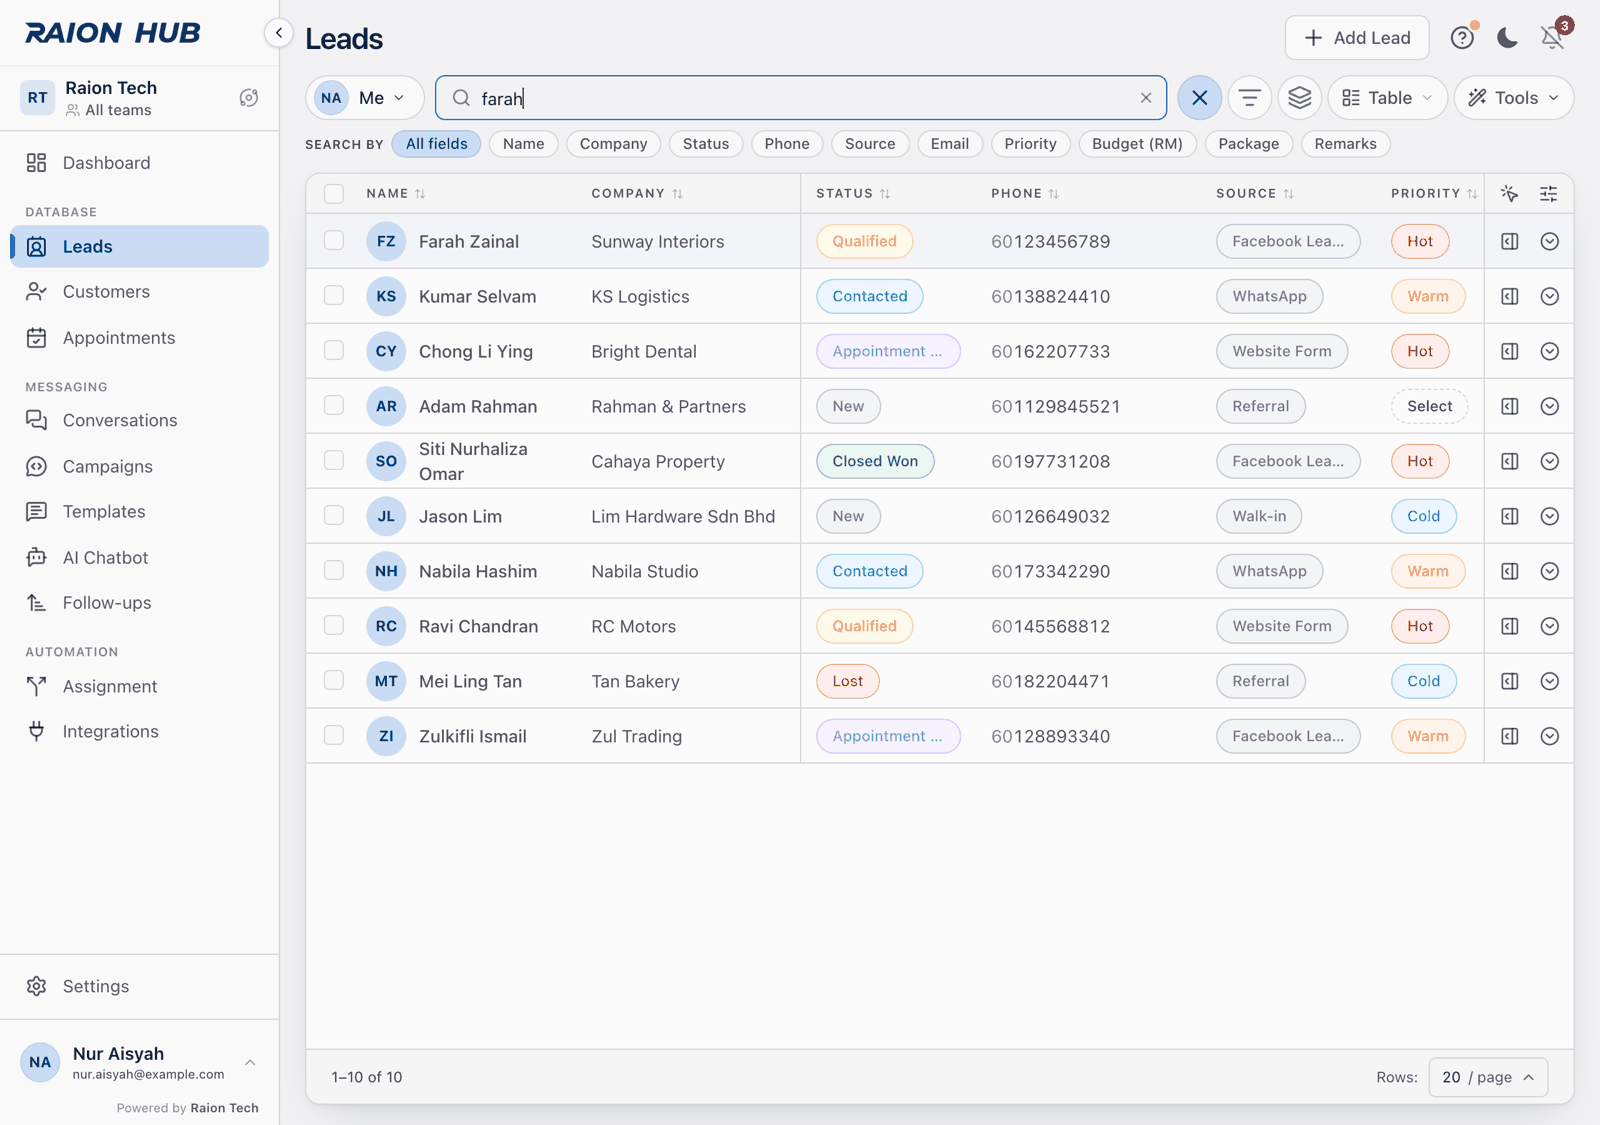This screenshot has height=1125, width=1600.
Task: Click the blue close search button
Action: click(1199, 98)
